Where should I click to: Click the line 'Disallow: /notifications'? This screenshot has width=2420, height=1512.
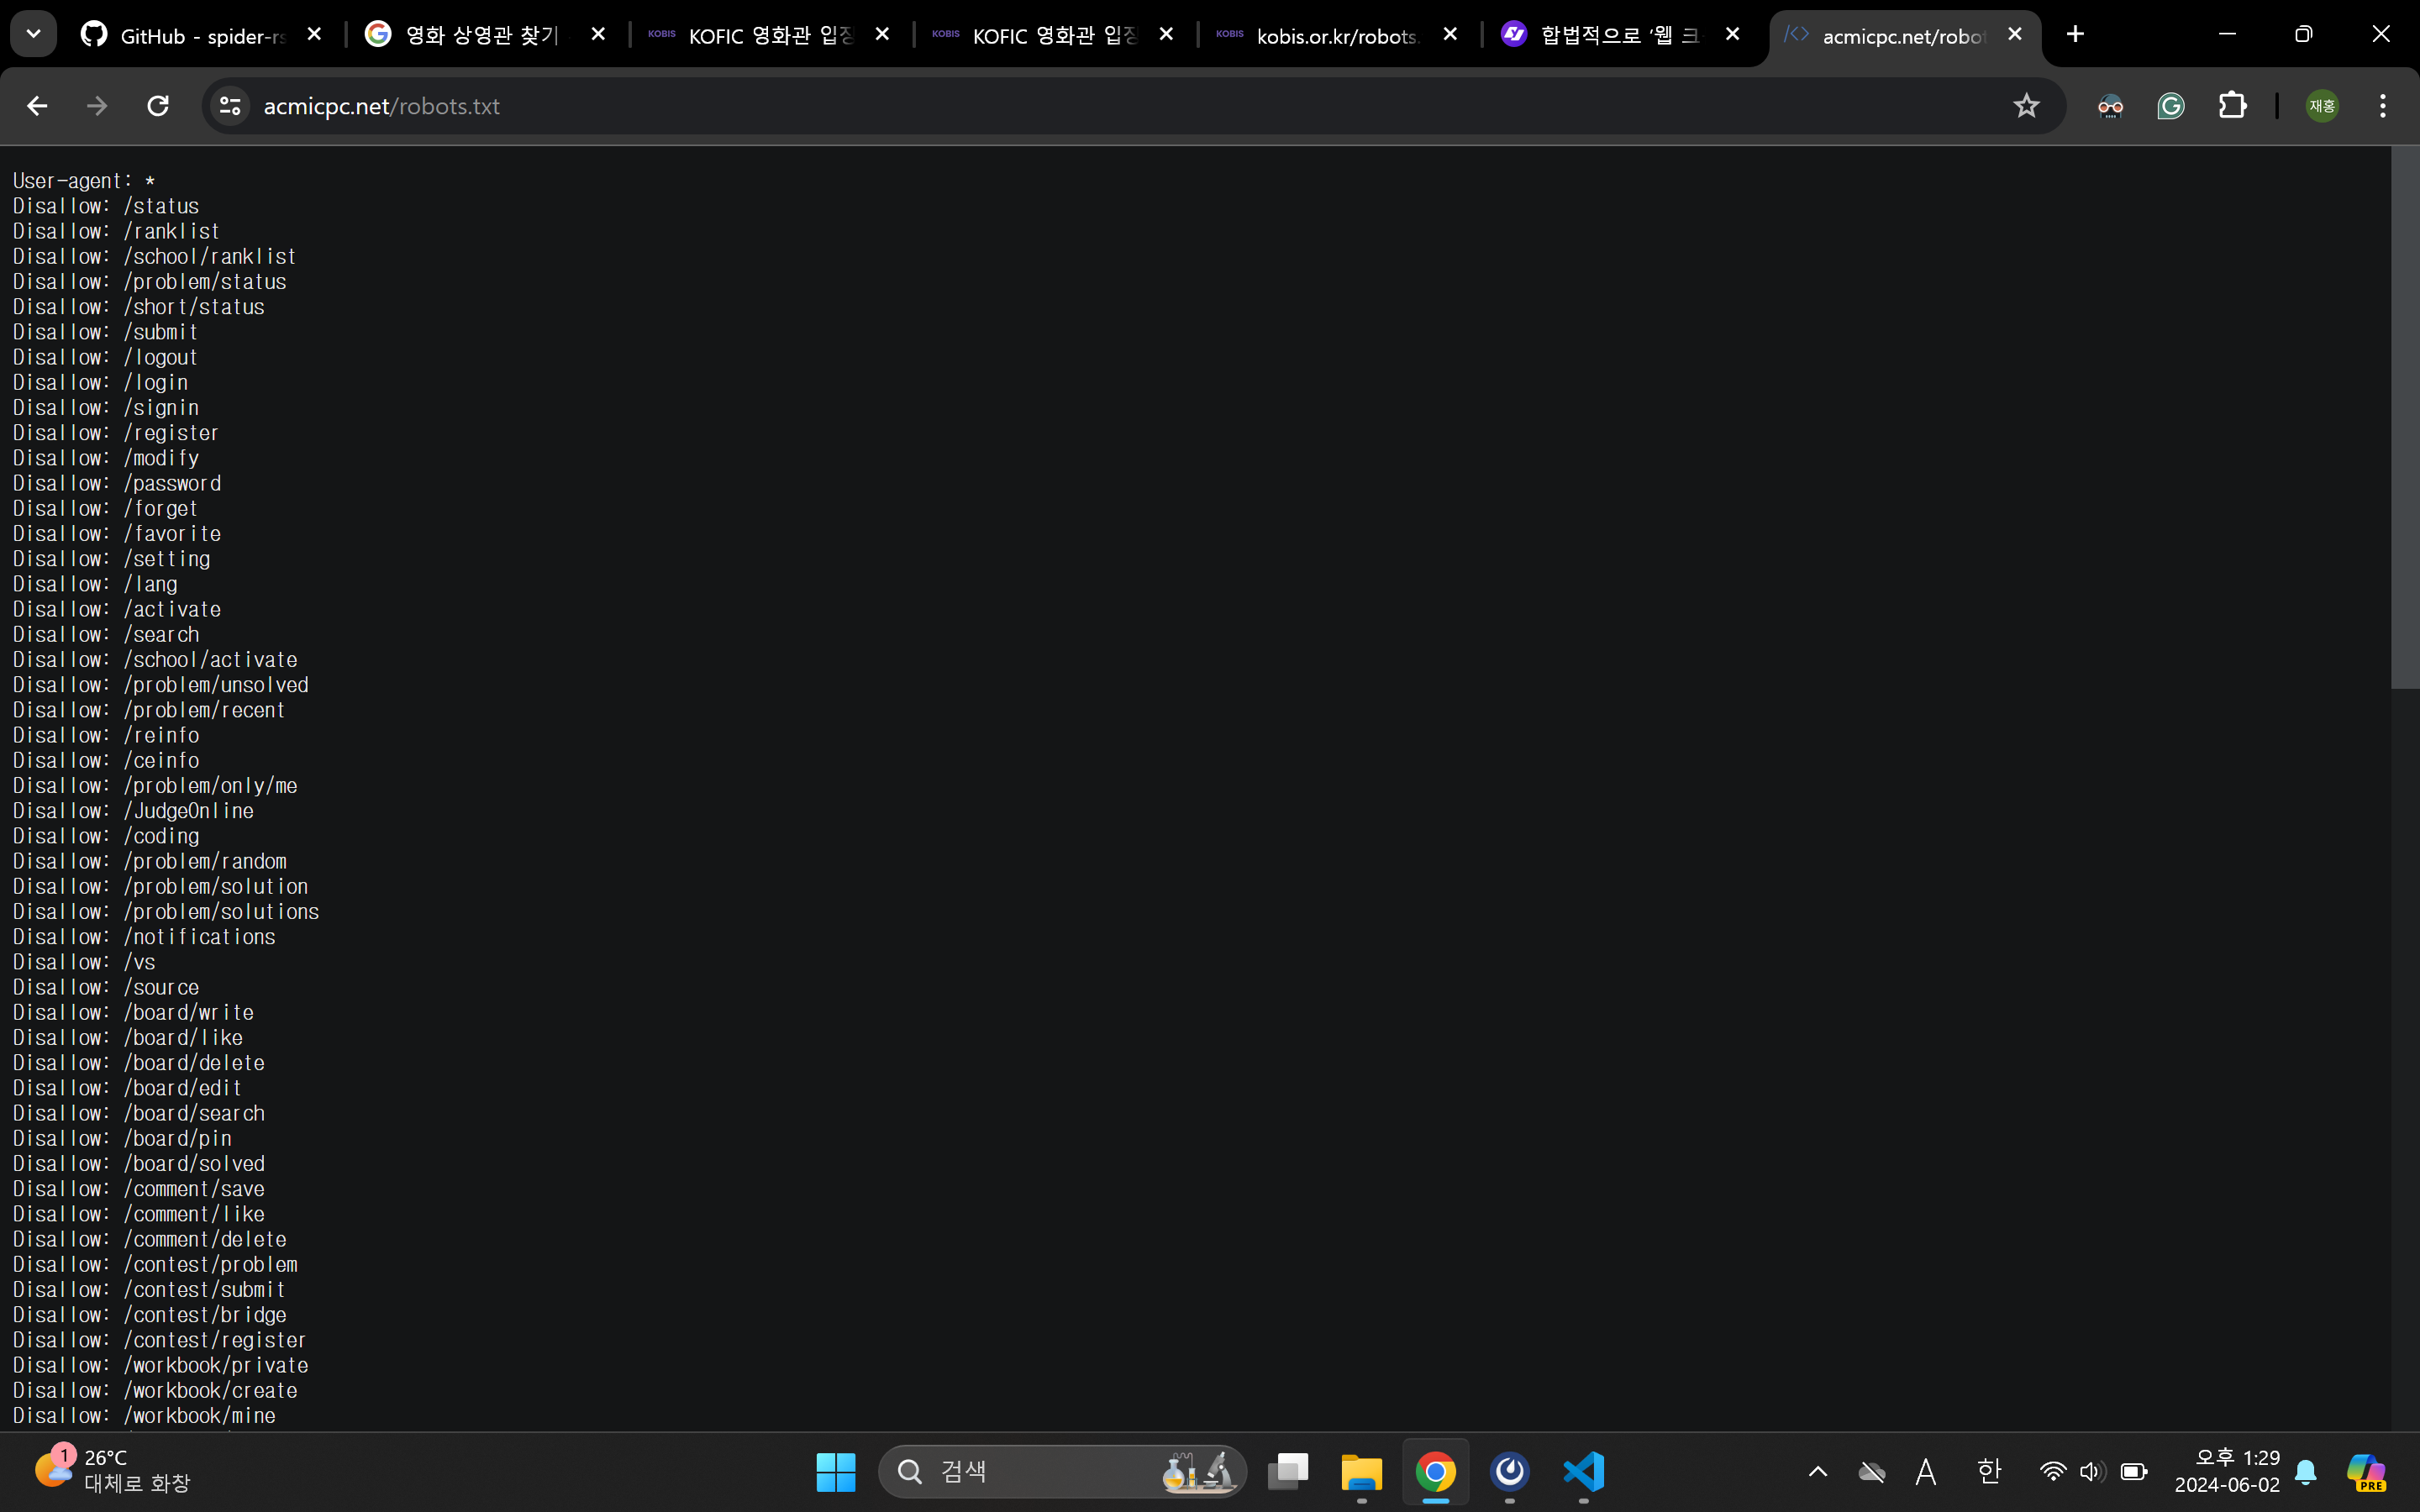pos(144,937)
